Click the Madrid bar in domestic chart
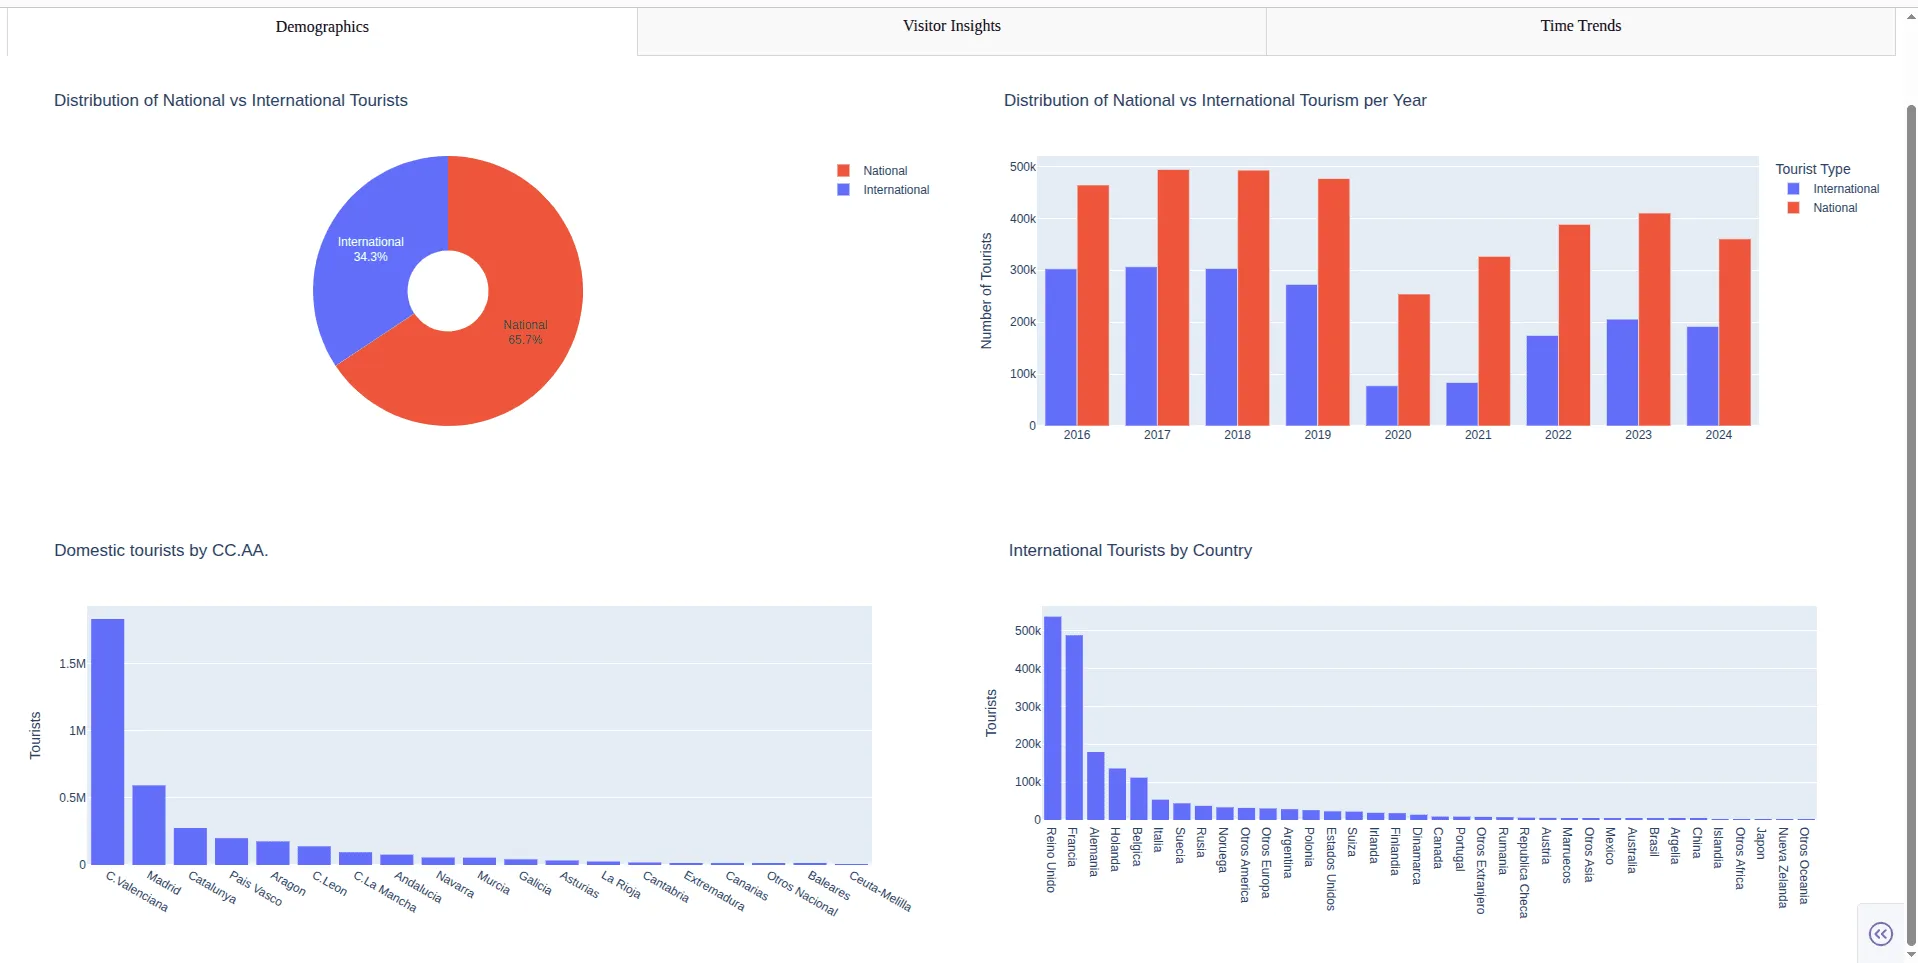The image size is (1918, 963). tap(149, 825)
